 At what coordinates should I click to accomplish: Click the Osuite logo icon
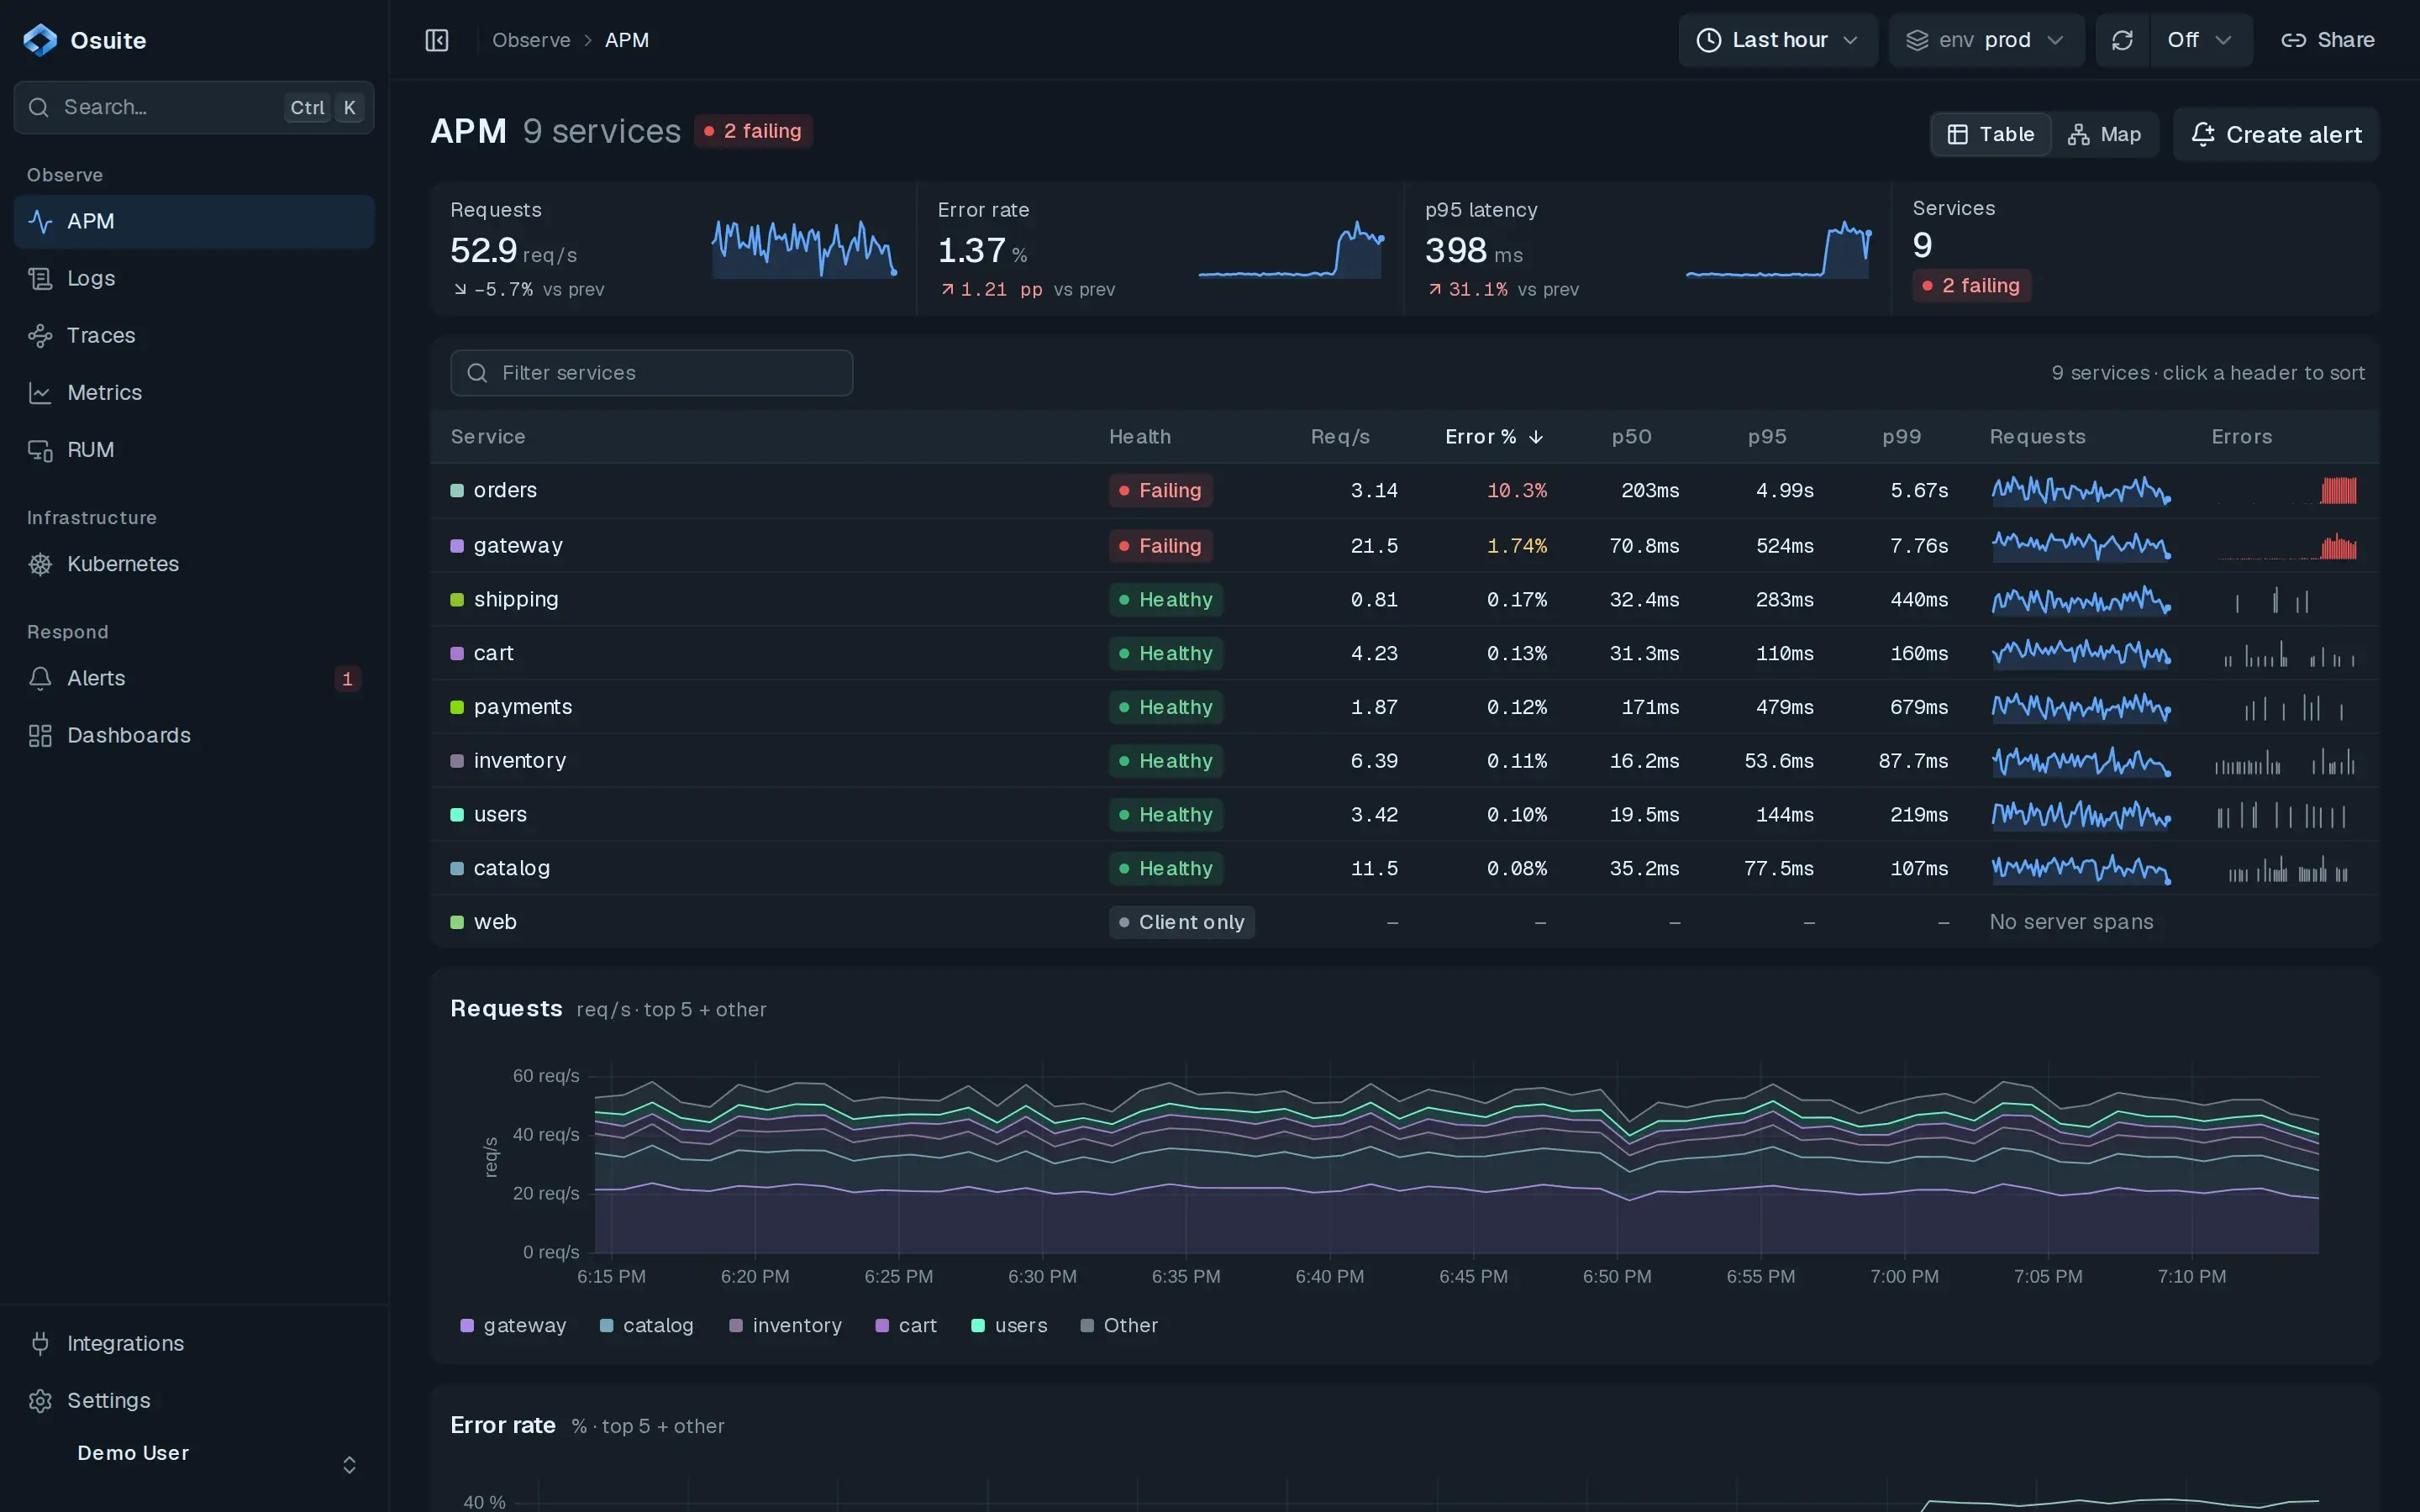40,40
